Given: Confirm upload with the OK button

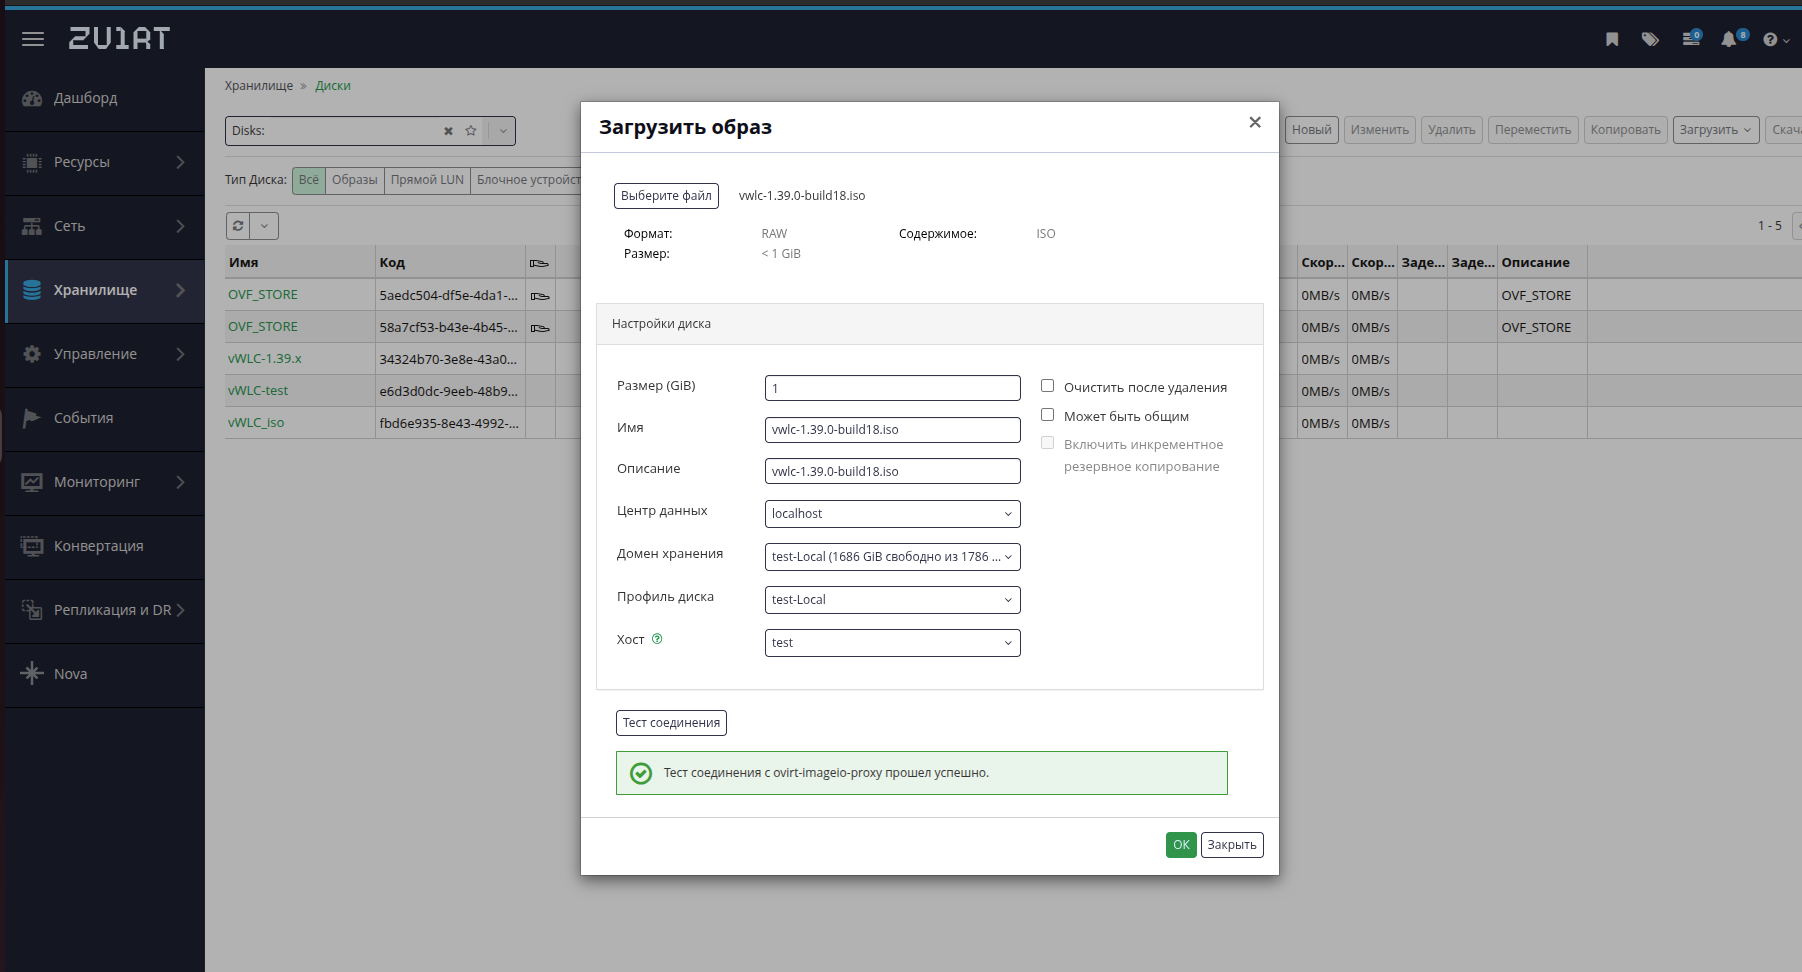Looking at the screenshot, I should 1181,845.
